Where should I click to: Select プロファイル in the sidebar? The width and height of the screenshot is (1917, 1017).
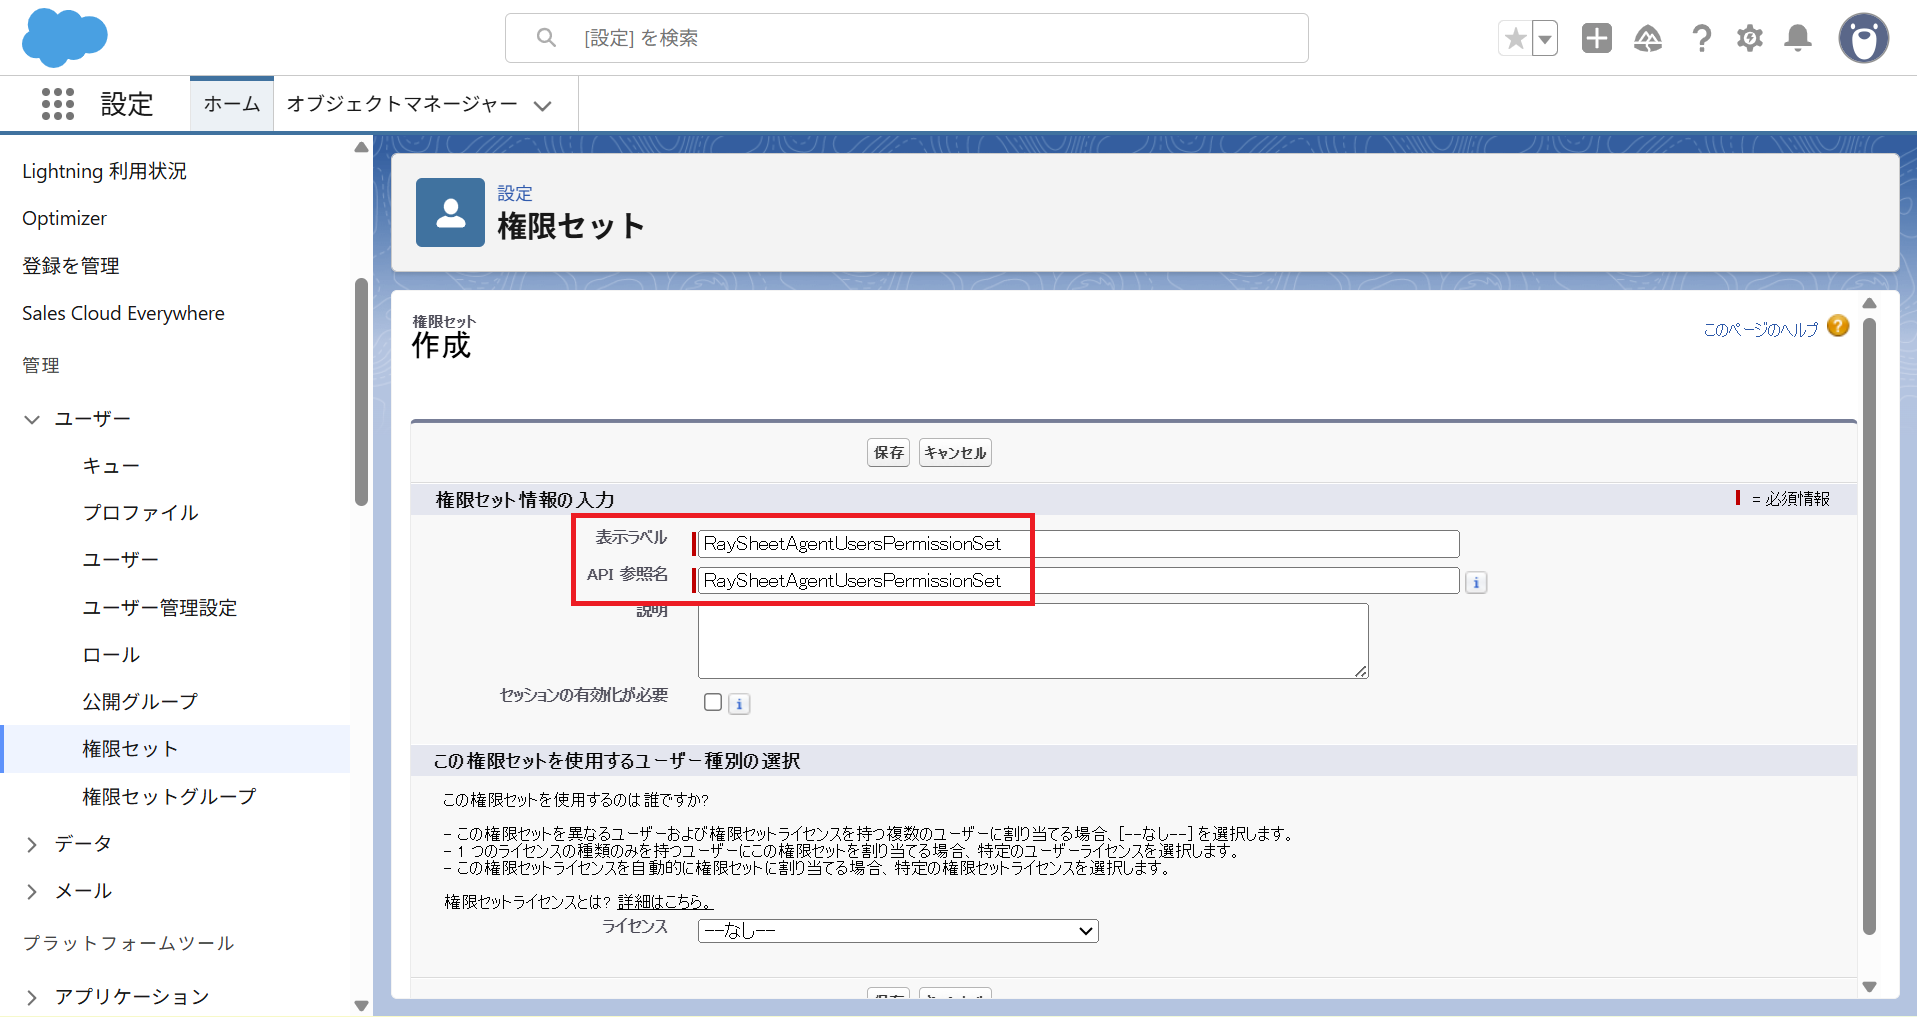pos(140,513)
